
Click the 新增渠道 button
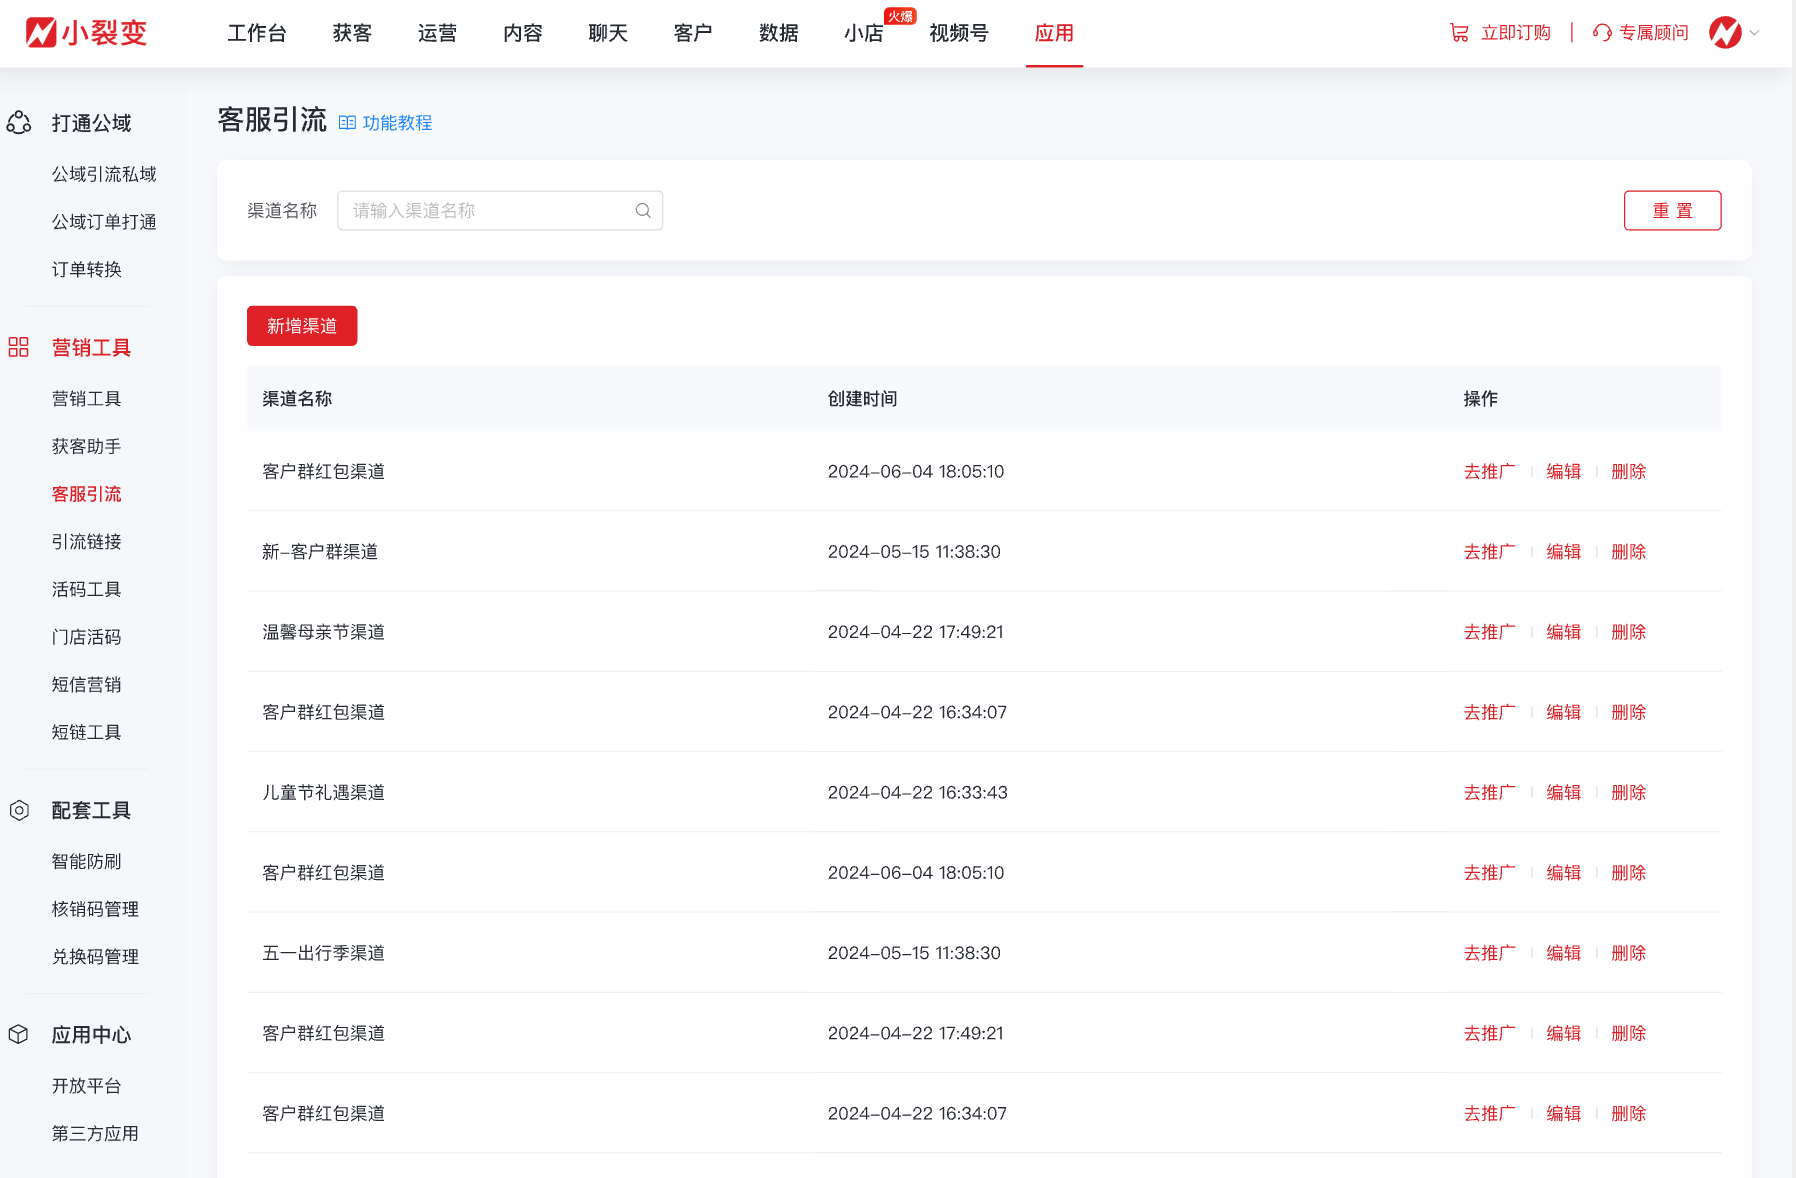point(302,326)
